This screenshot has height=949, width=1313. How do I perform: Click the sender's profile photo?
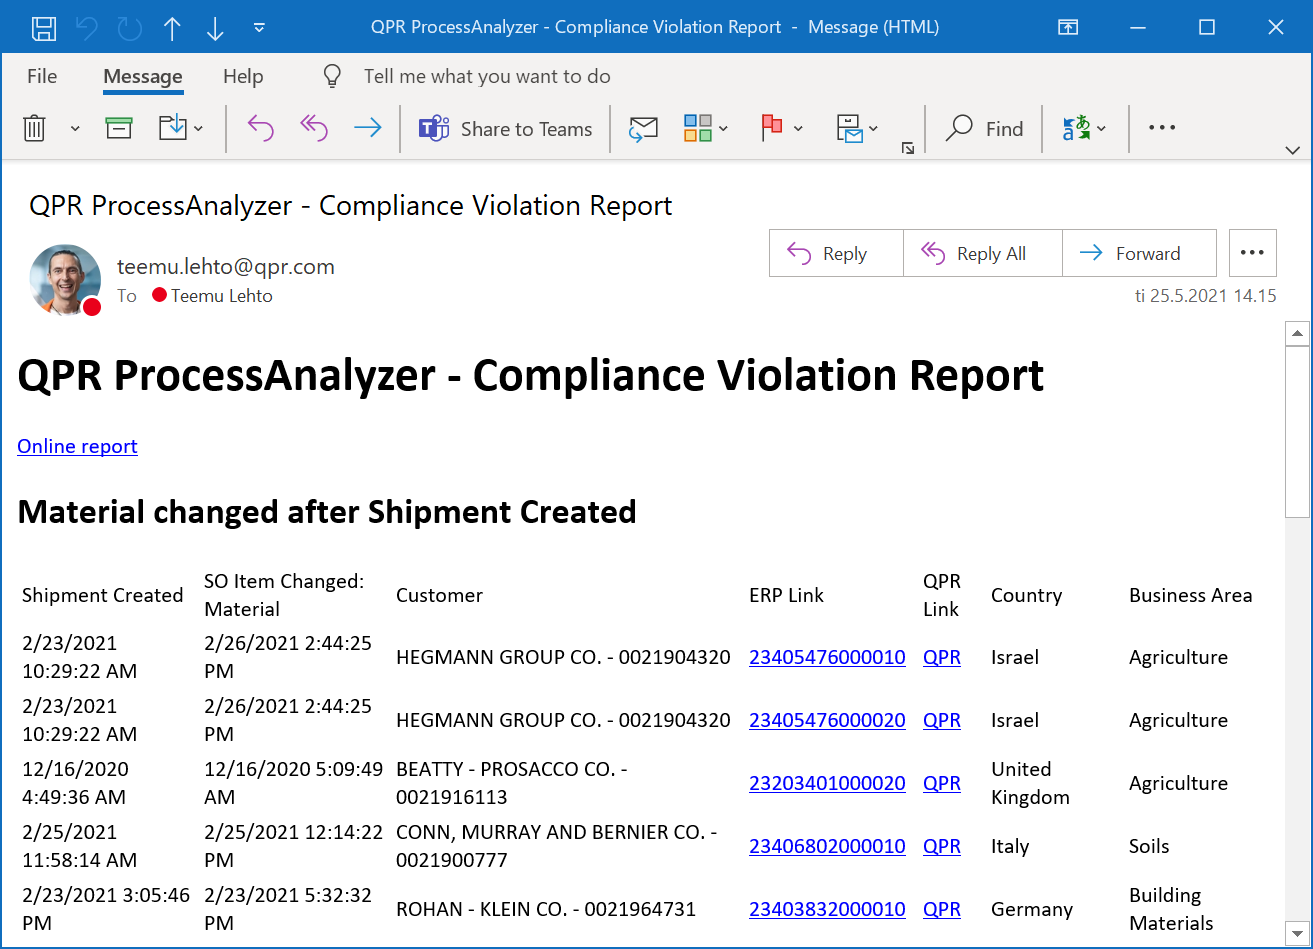(65, 280)
